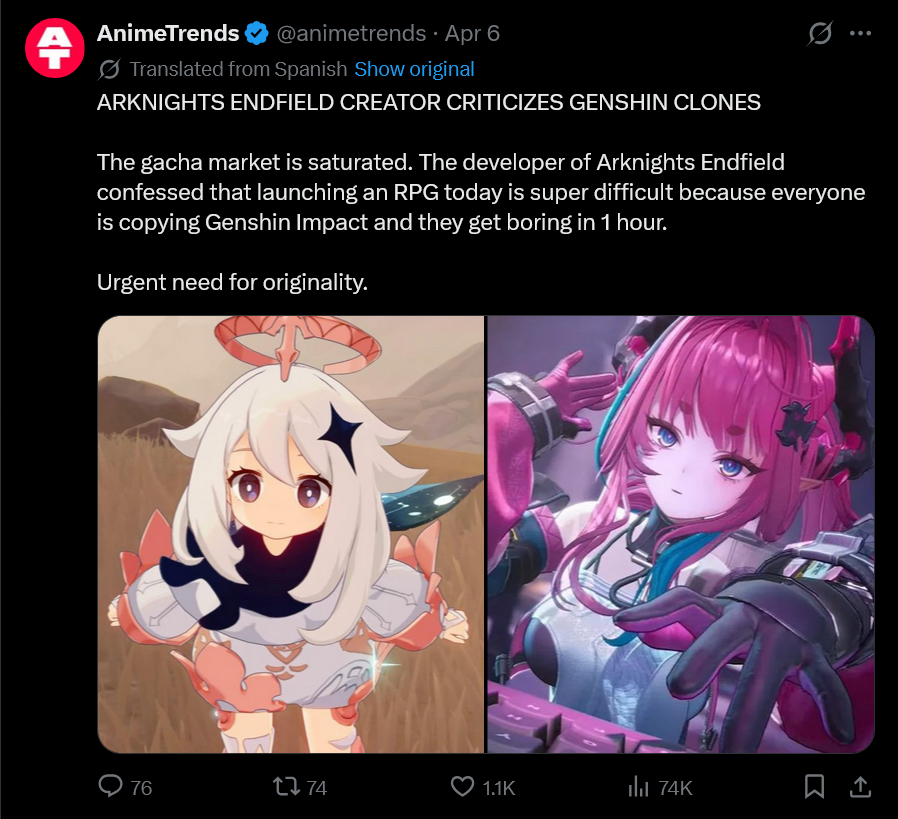The width and height of the screenshot is (898, 819).
Task: Open the Apr 6 post timestamp
Action: pyautogui.click(x=472, y=34)
